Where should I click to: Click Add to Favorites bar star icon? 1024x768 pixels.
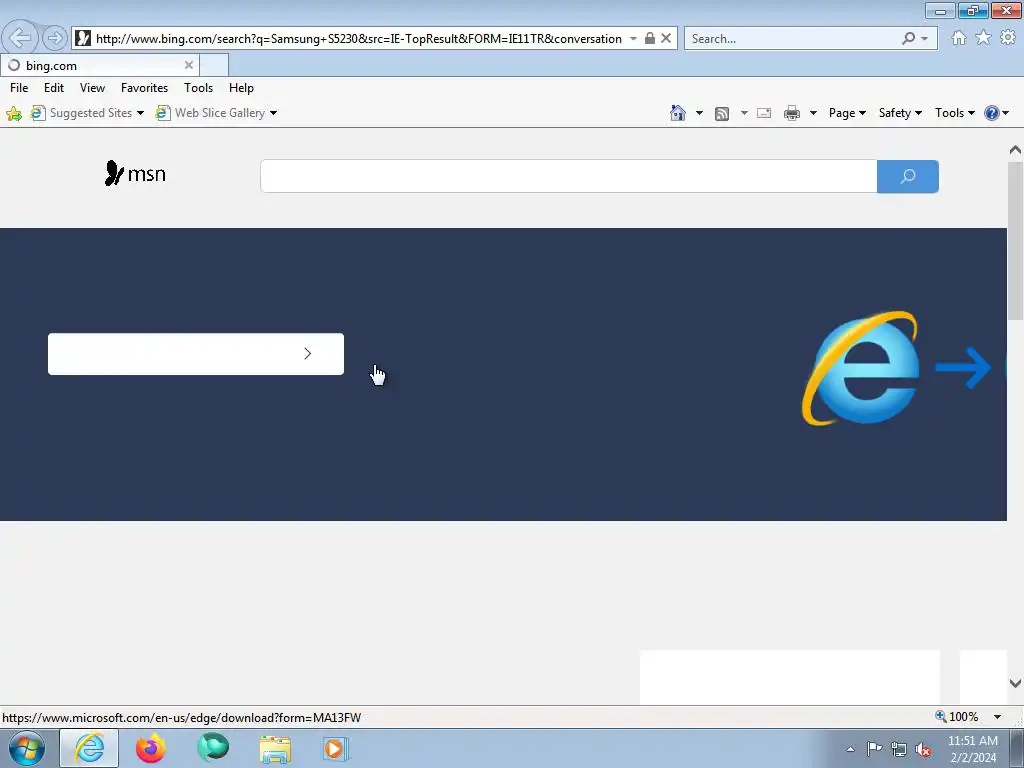tap(14, 114)
